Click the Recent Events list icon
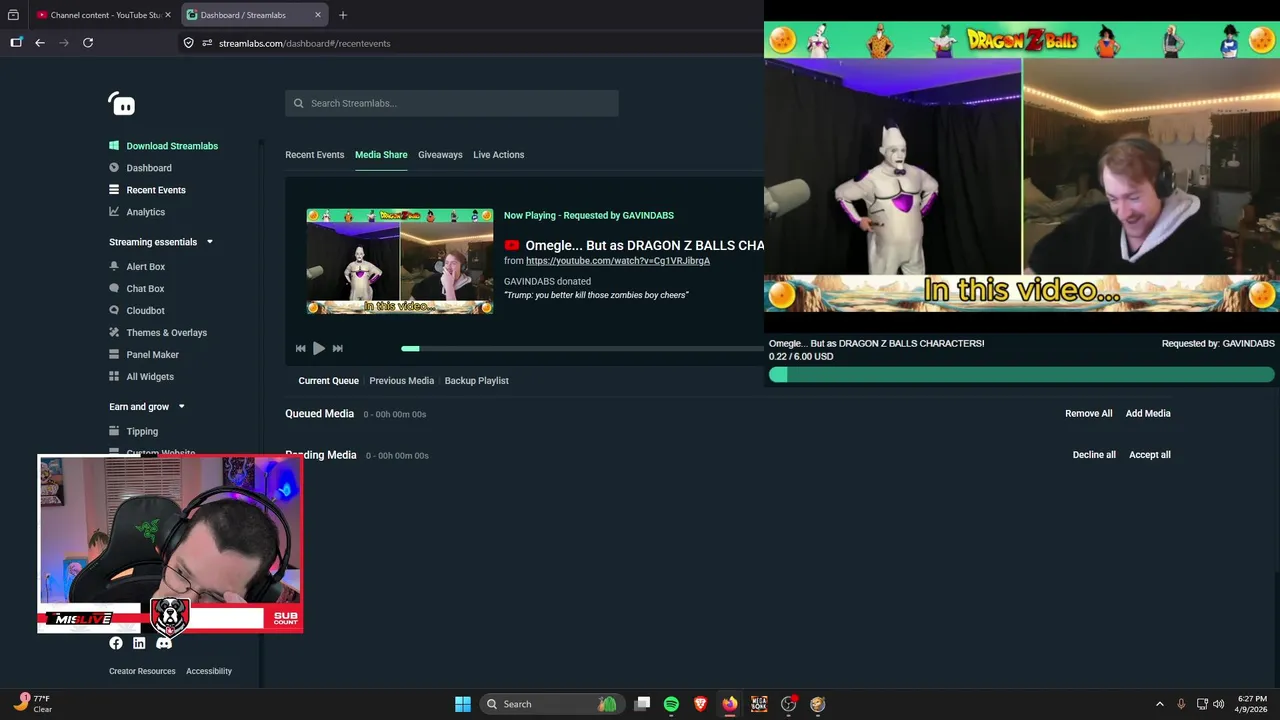1280x720 pixels. click(114, 190)
